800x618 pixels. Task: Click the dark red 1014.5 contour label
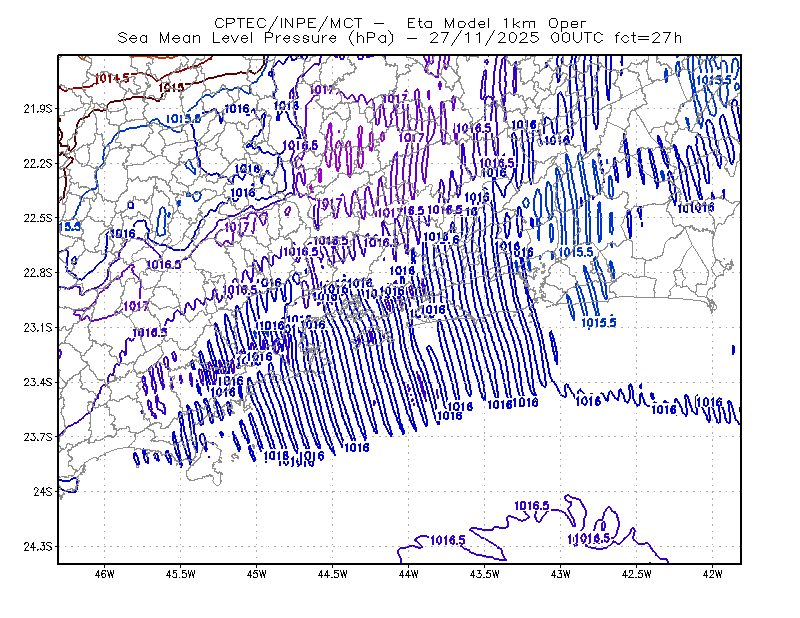click(x=114, y=78)
